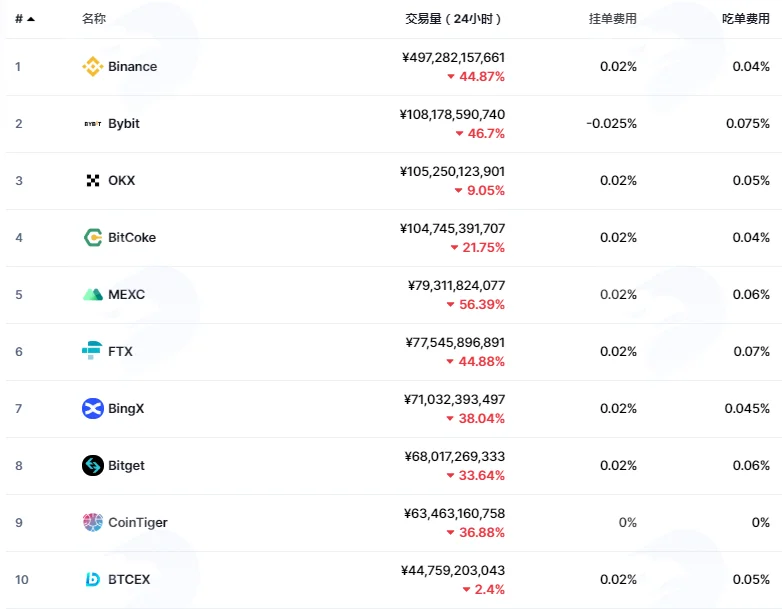782x609 pixels.
Task: Sort by 交易量 (24小时) column header
Action: point(453,19)
